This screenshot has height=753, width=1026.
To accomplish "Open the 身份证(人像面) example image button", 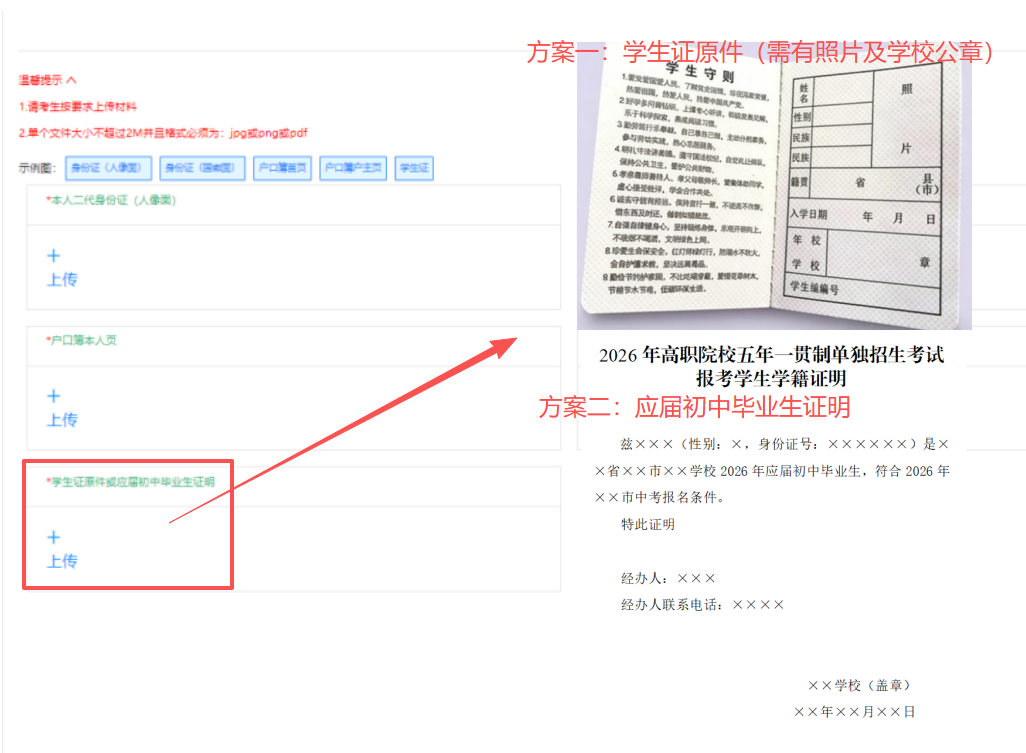I will click(108, 168).
